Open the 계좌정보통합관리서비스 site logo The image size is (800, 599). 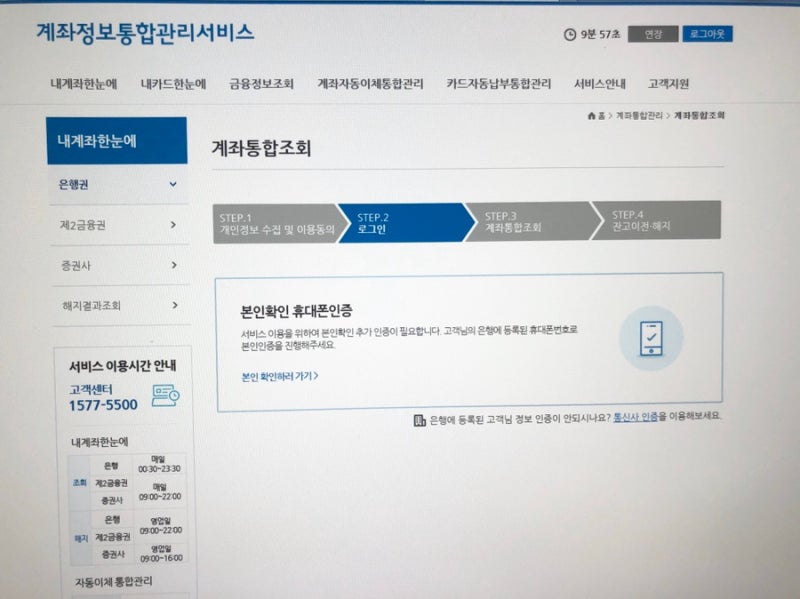coord(145,34)
